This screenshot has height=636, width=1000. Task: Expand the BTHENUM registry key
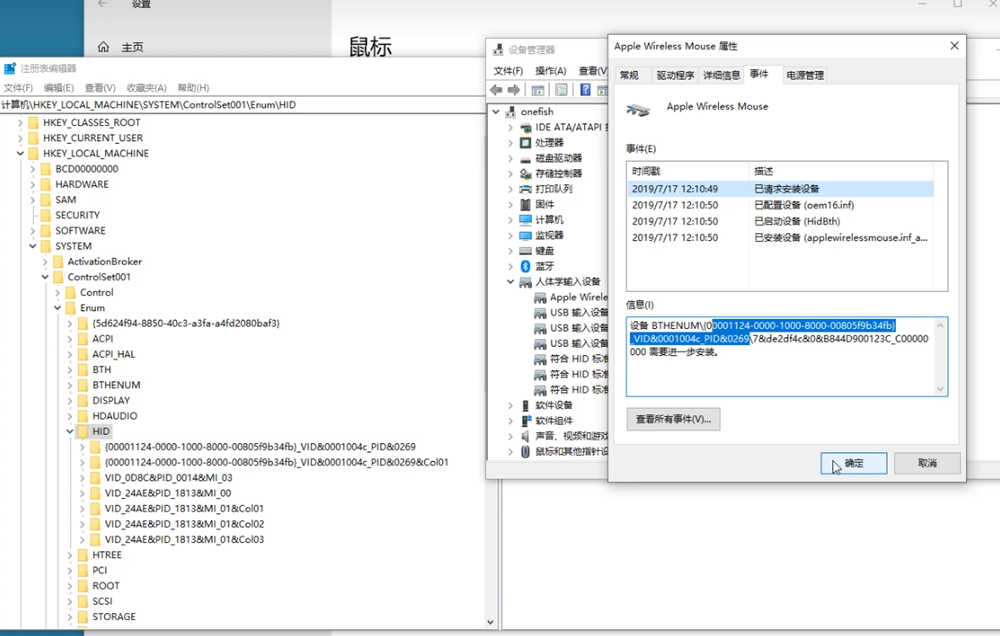pyautogui.click(x=70, y=385)
